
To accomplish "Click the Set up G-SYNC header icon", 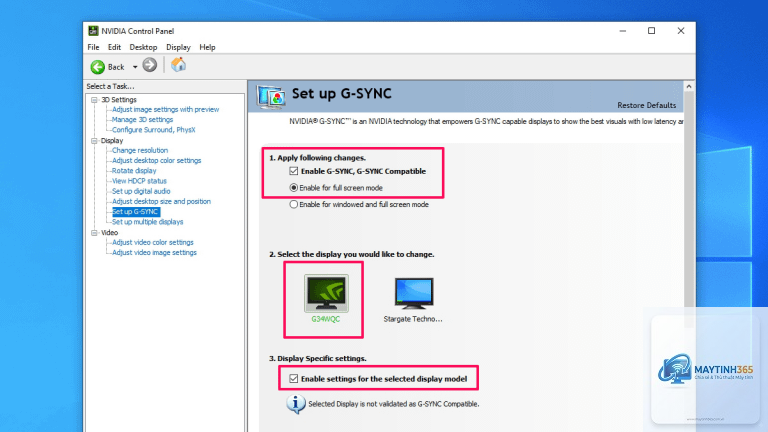I will pos(271,96).
